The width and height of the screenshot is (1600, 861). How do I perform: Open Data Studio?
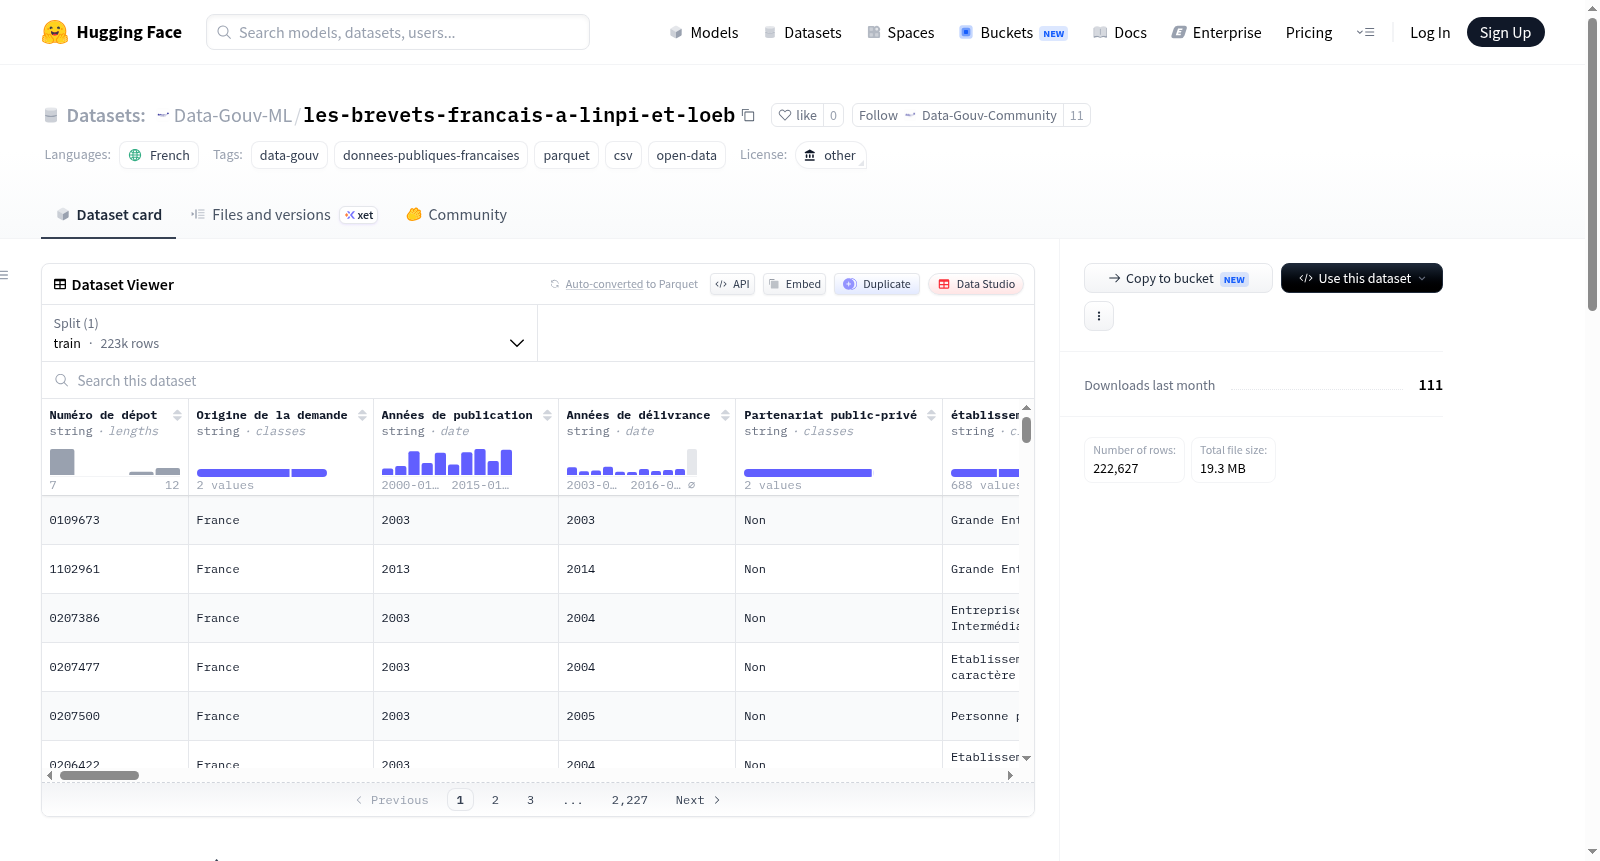pos(976,284)
